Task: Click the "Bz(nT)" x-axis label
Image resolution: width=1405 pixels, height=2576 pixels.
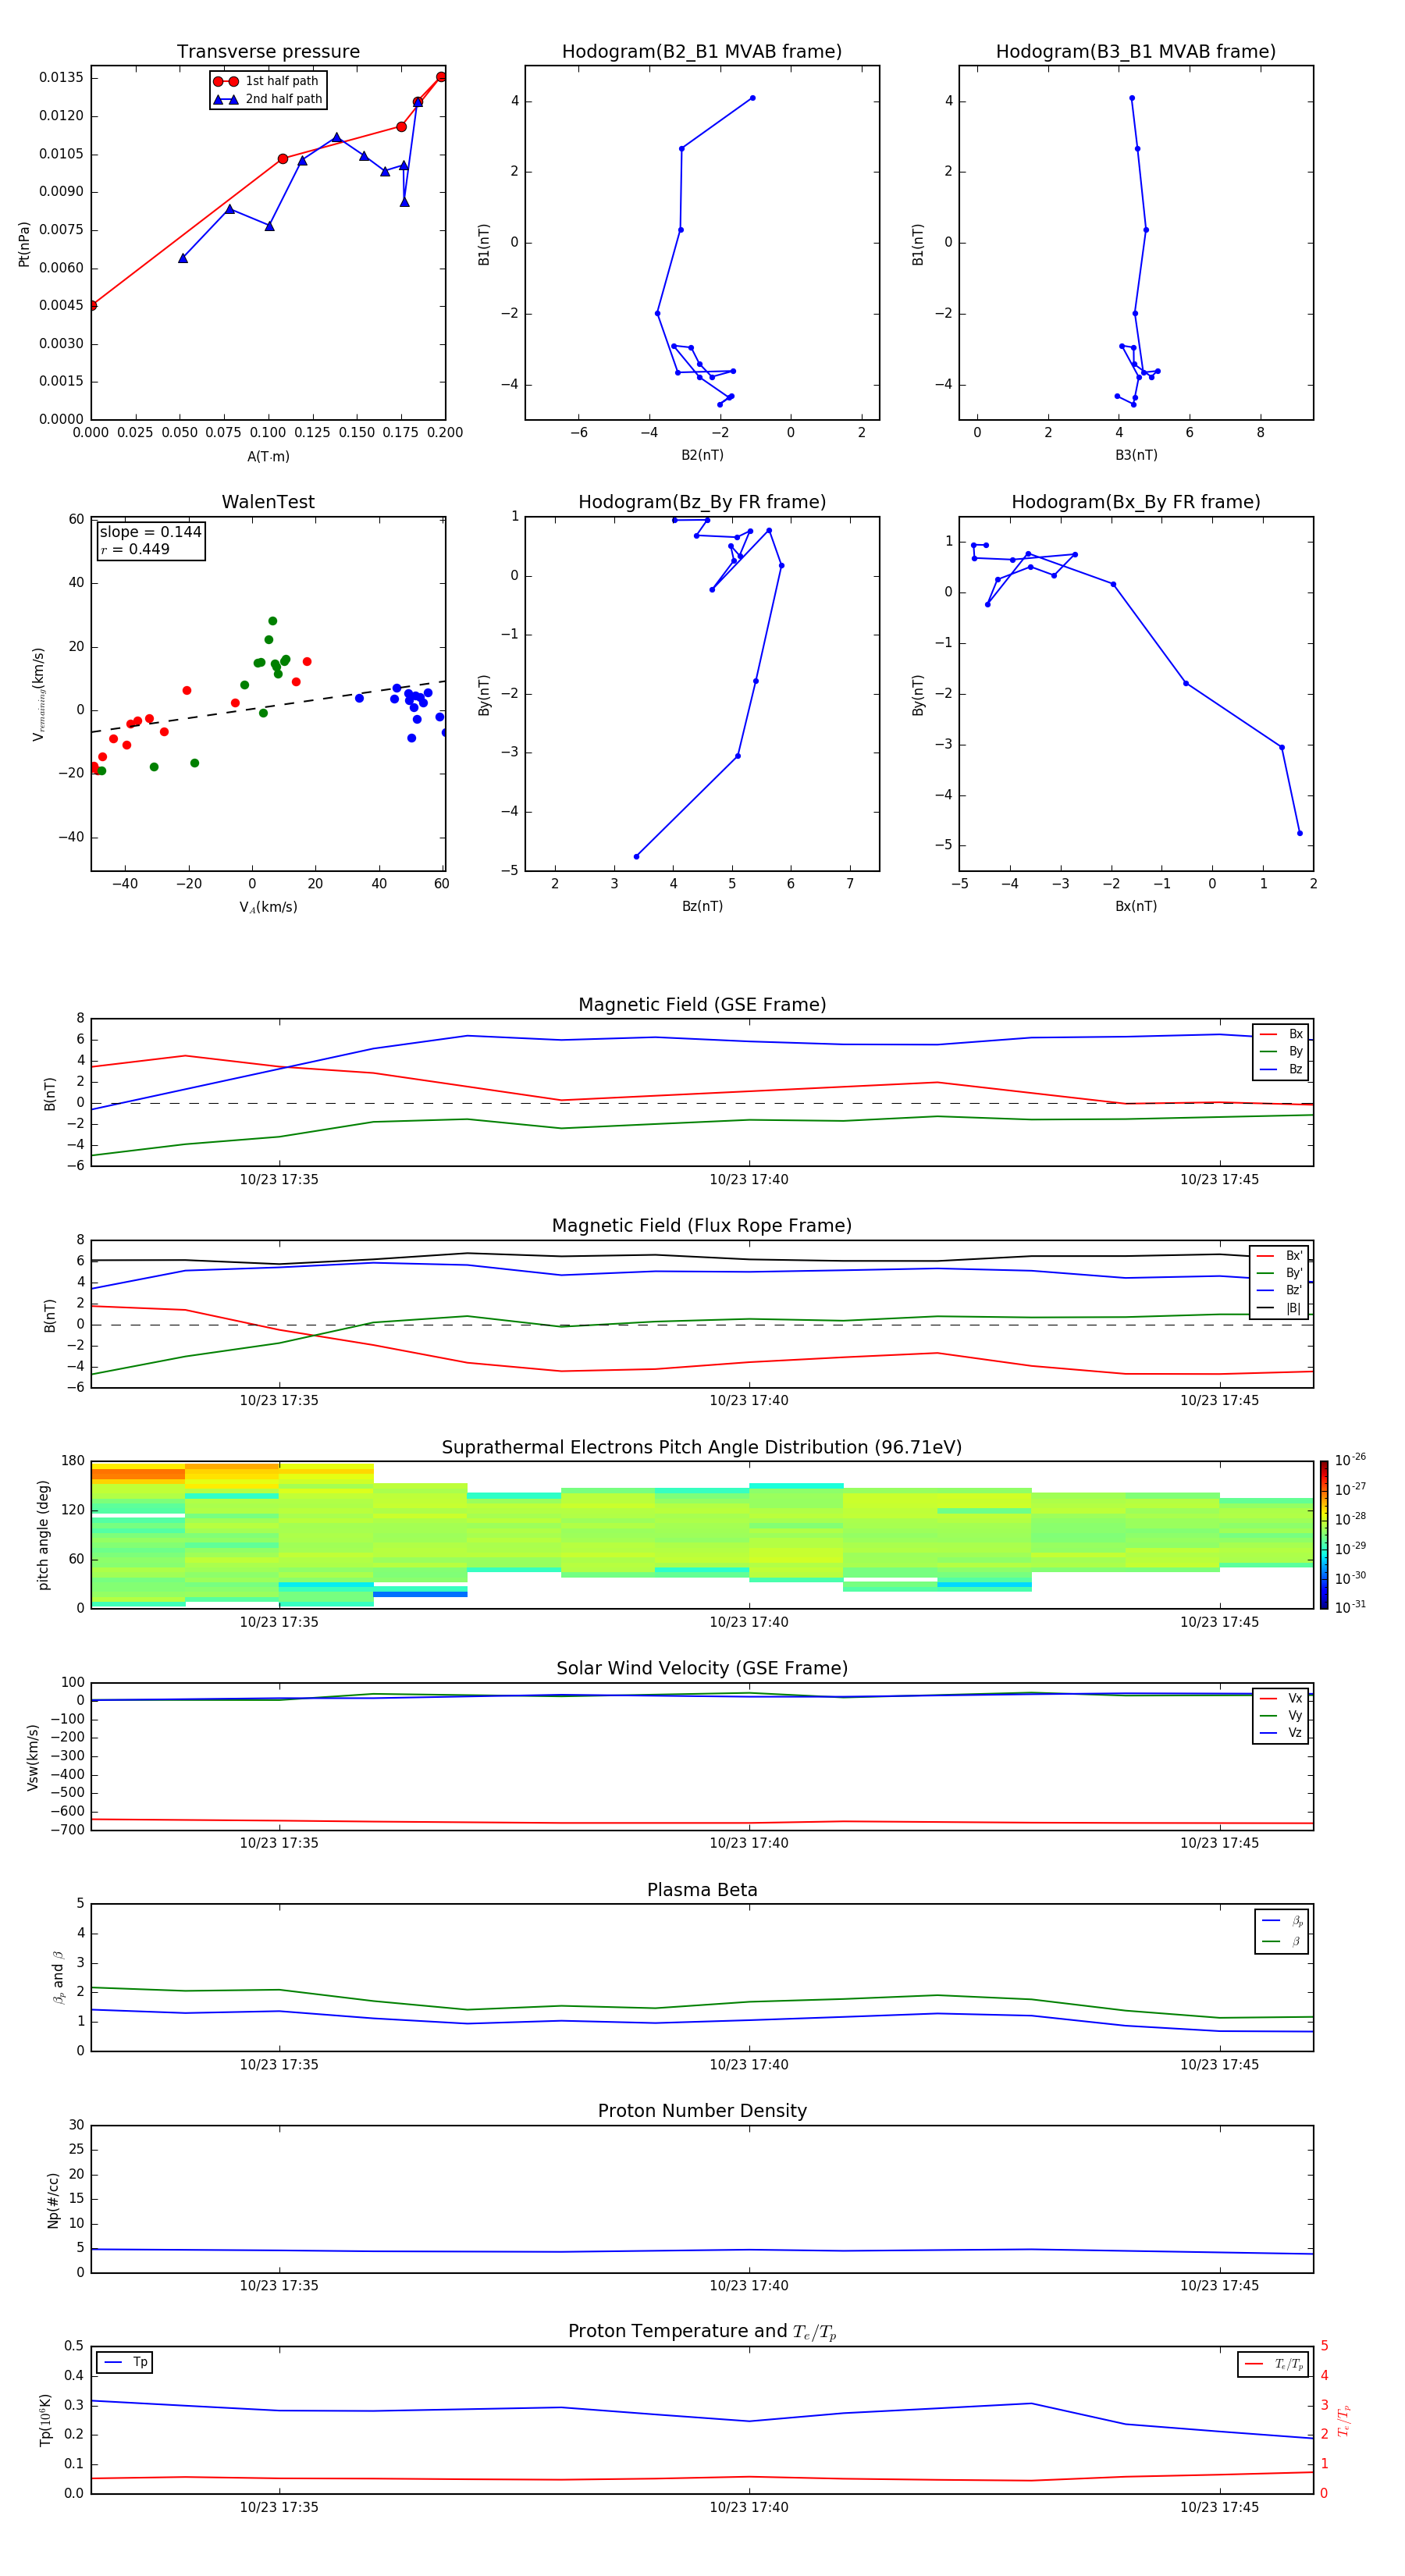Action: click(702, 906)
